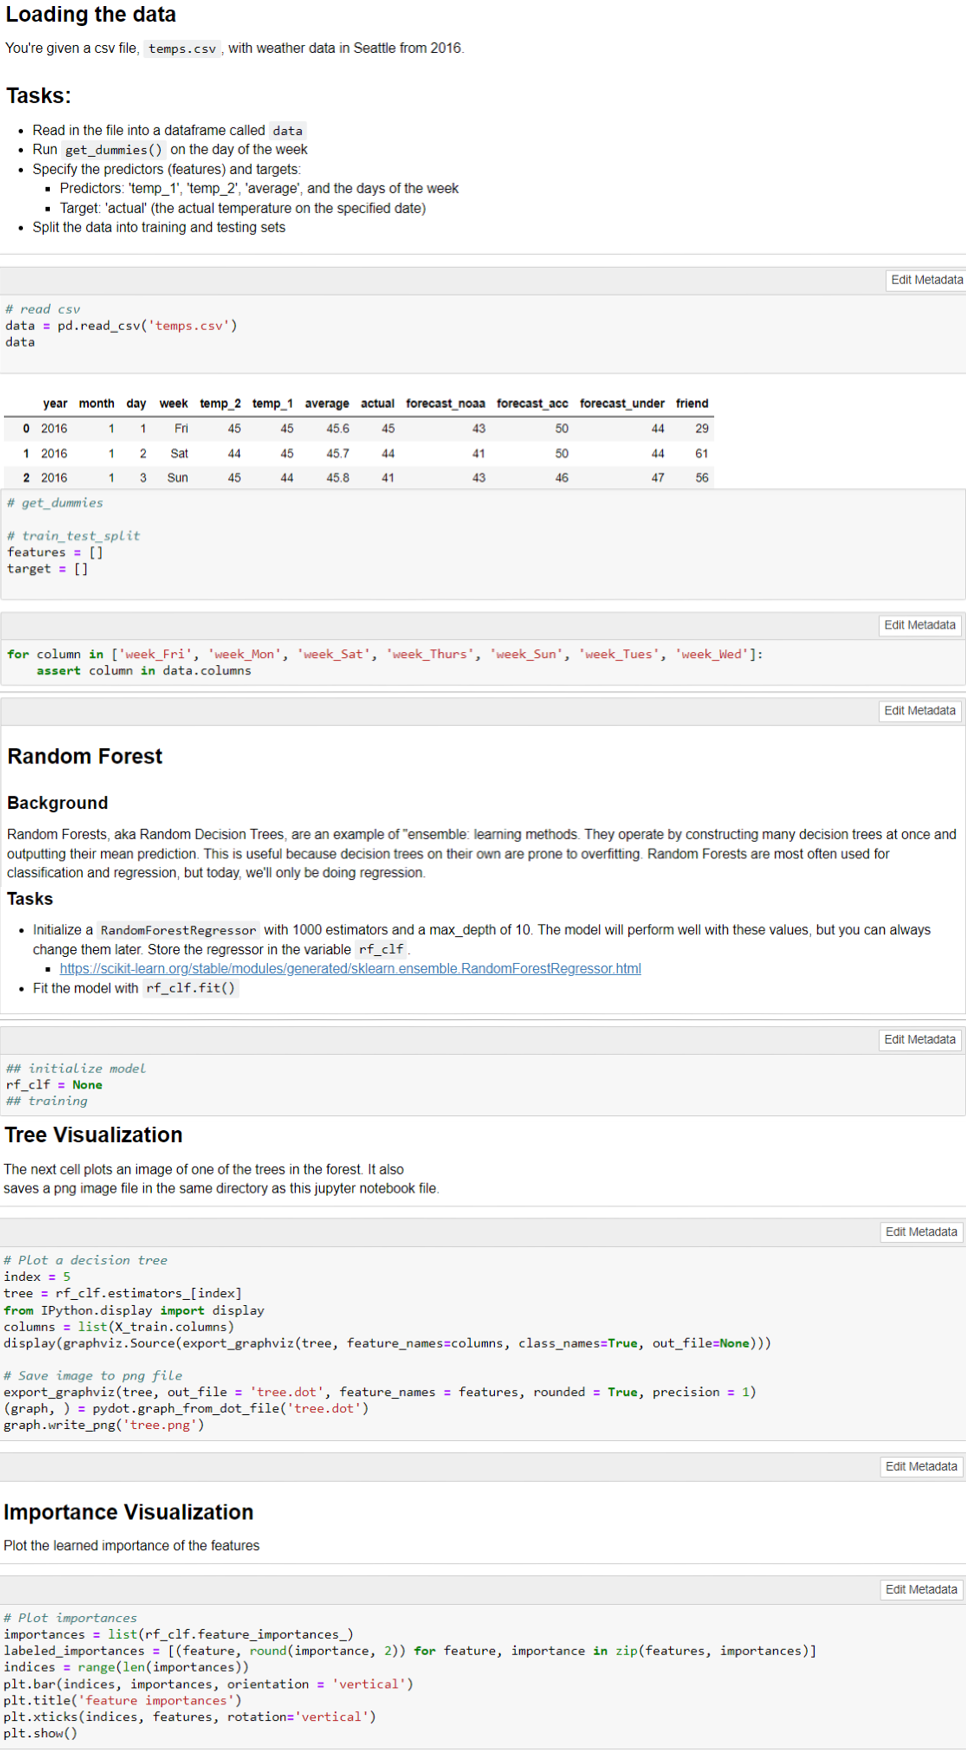The height and width of the screenshot is (1752, 966).
Task: Click the average value 45.6 in the table
Action: click(338, 429)
